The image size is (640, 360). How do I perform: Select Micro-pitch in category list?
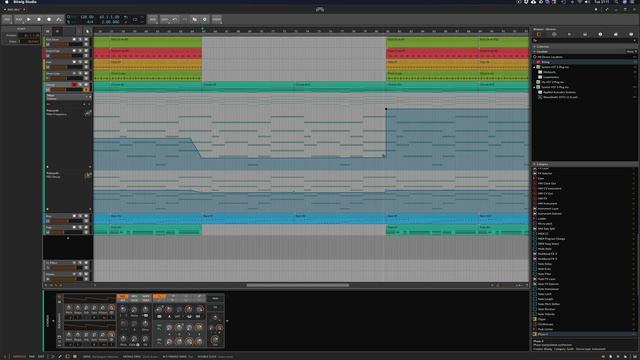[x=584, y=224]
